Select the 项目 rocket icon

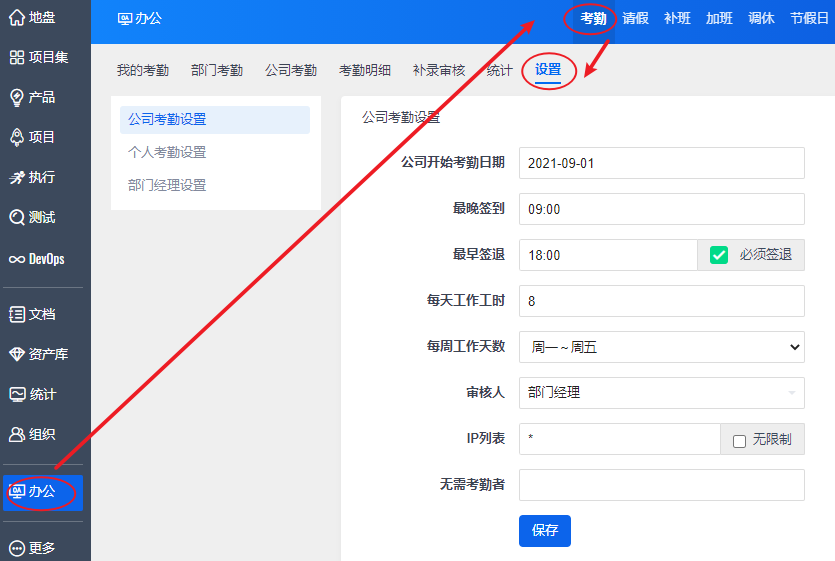[x=17, y=137]
